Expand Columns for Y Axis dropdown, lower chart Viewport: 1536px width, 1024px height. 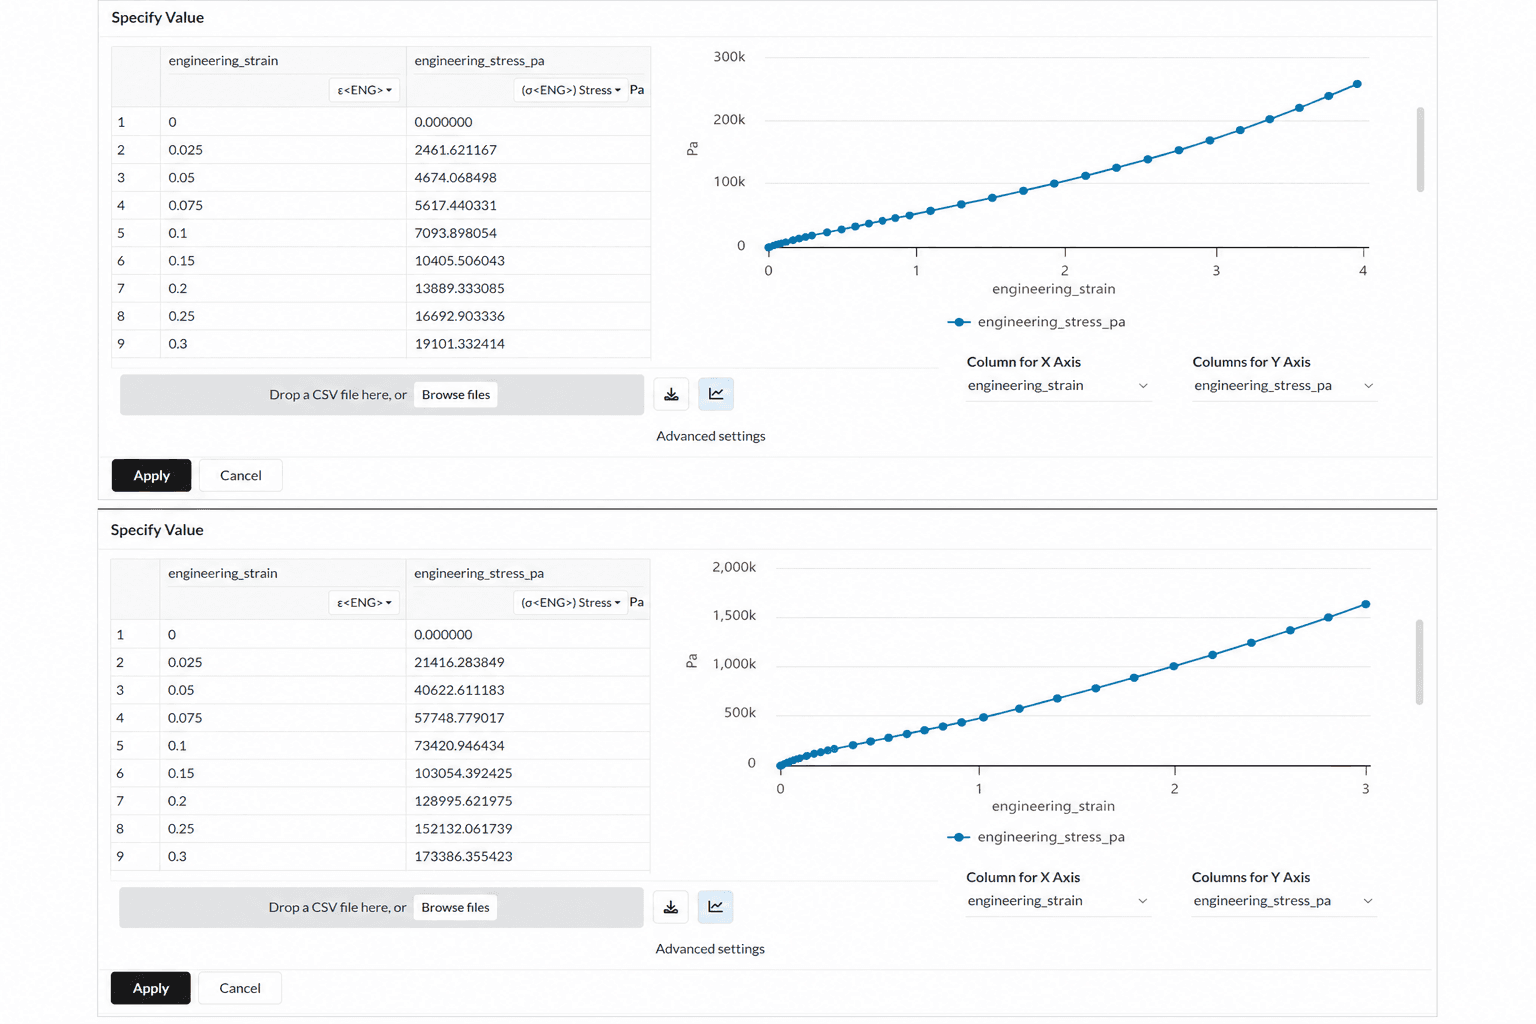coord(1283,901)
